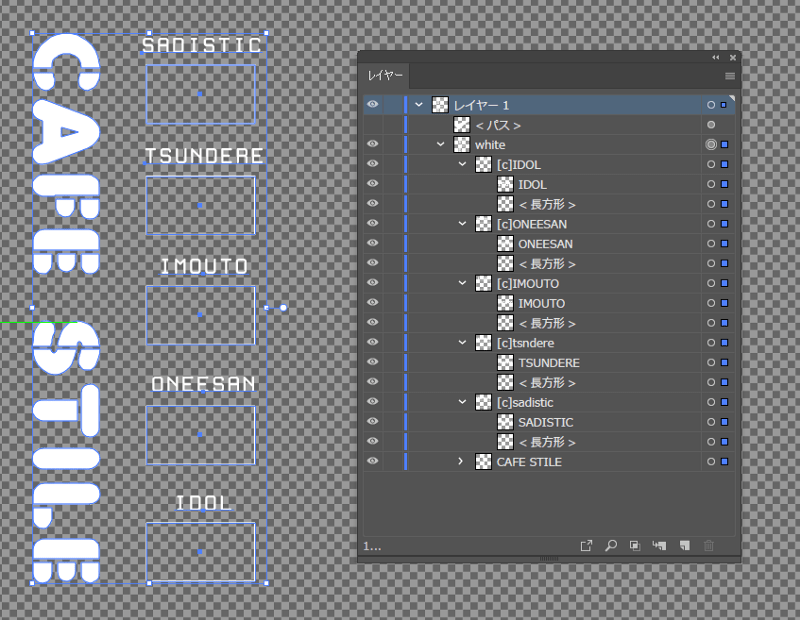Click the target circle of [c]ONEESAN group
The height and width of the screenshot is (620, 800).
tap(711, 224)
